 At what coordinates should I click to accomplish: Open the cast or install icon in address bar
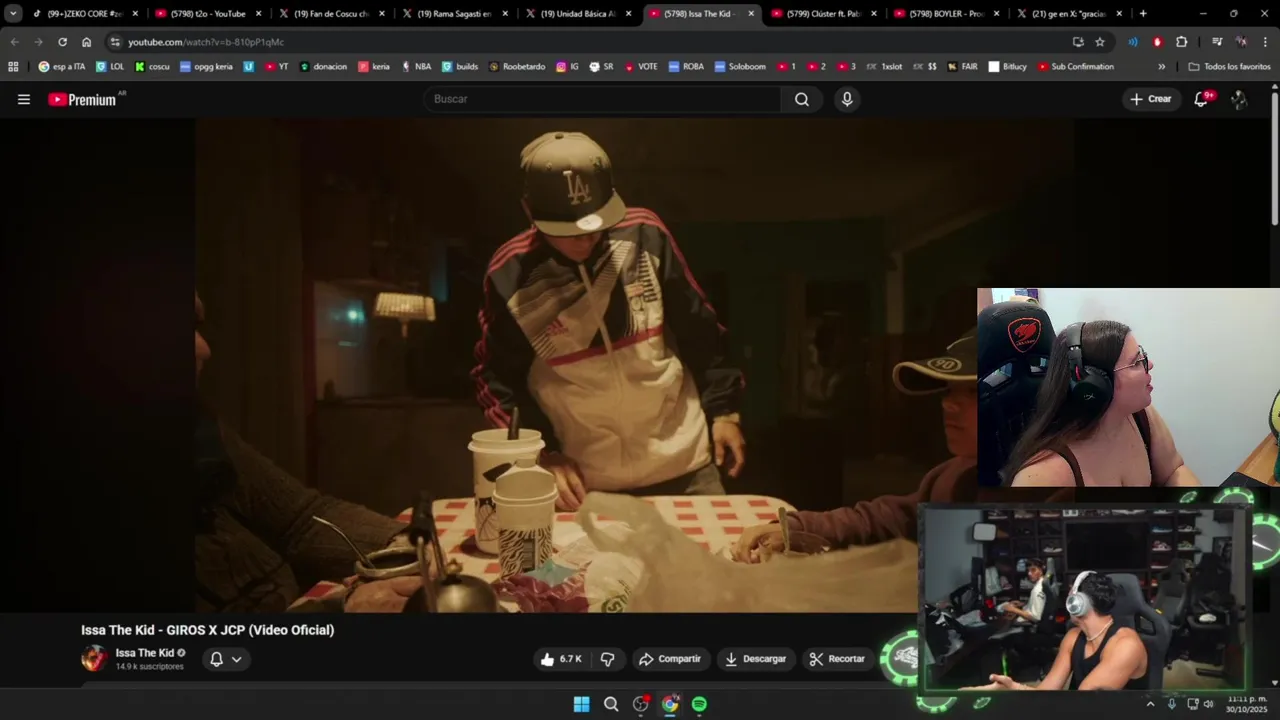pos(1078,42)
